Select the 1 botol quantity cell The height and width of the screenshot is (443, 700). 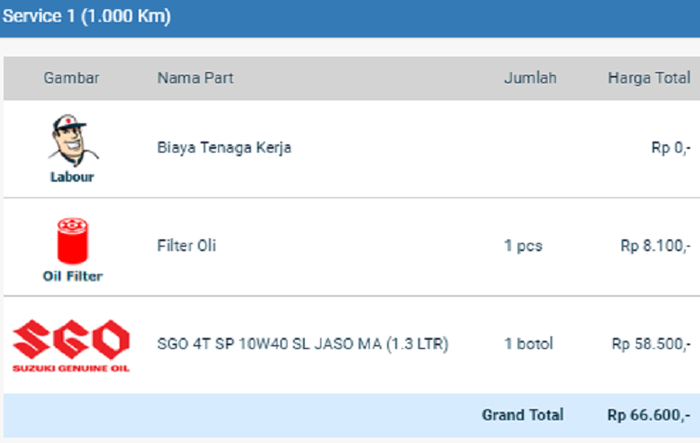coord(528,344)
